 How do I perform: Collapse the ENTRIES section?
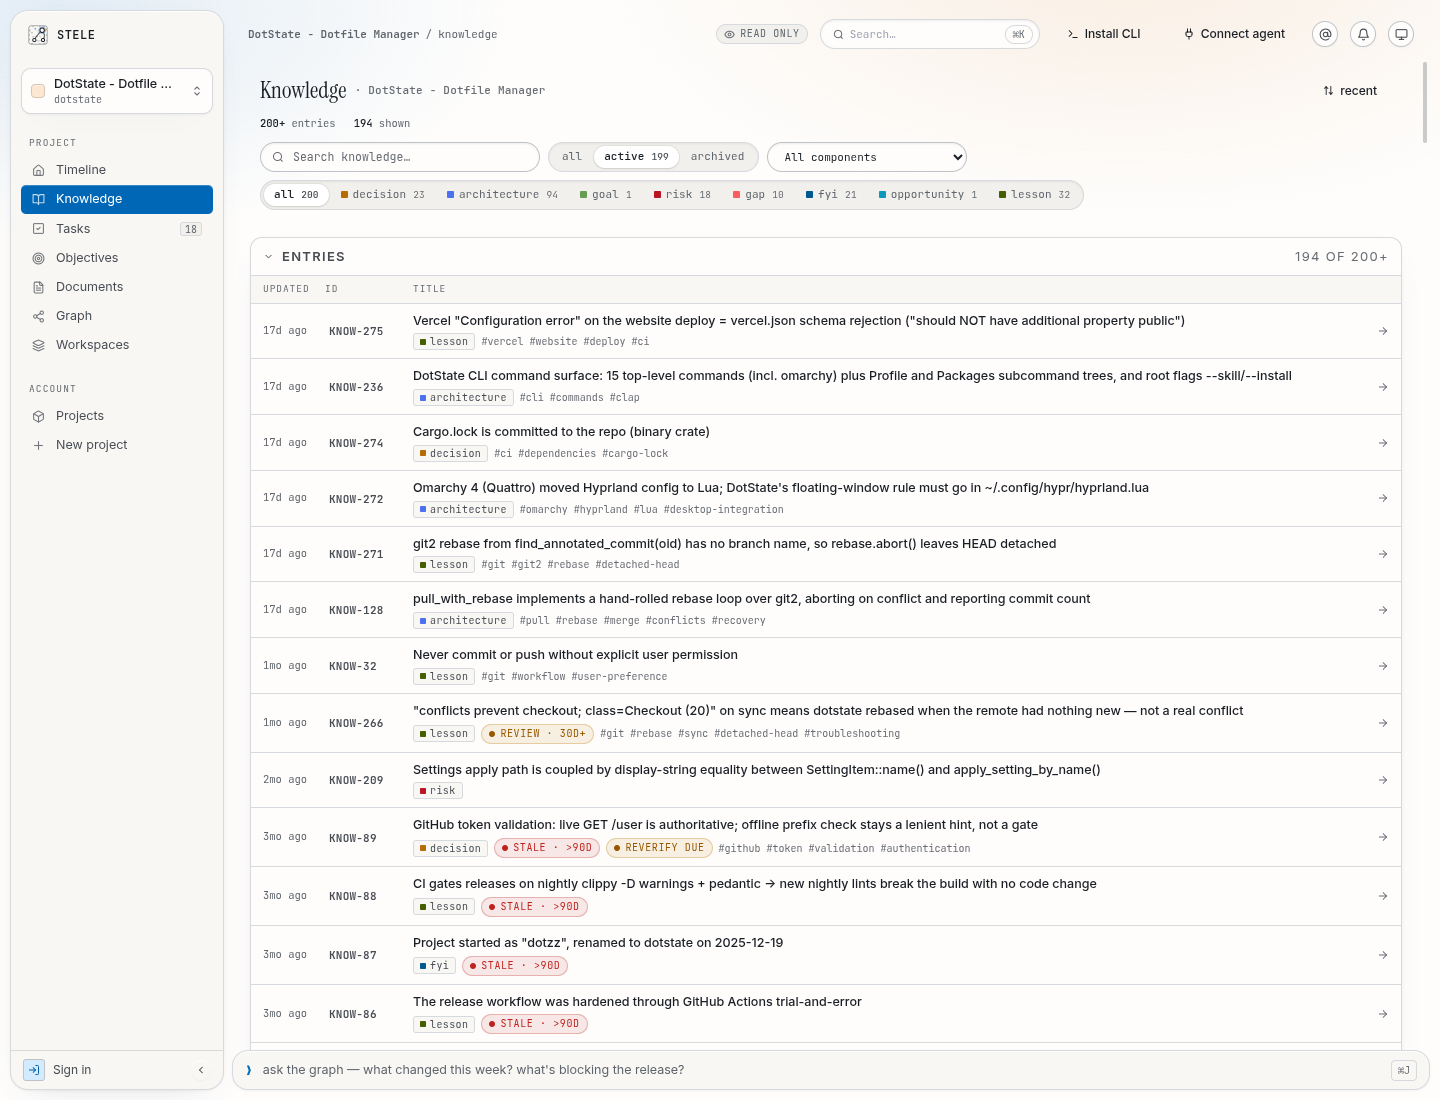pos(269,257)
